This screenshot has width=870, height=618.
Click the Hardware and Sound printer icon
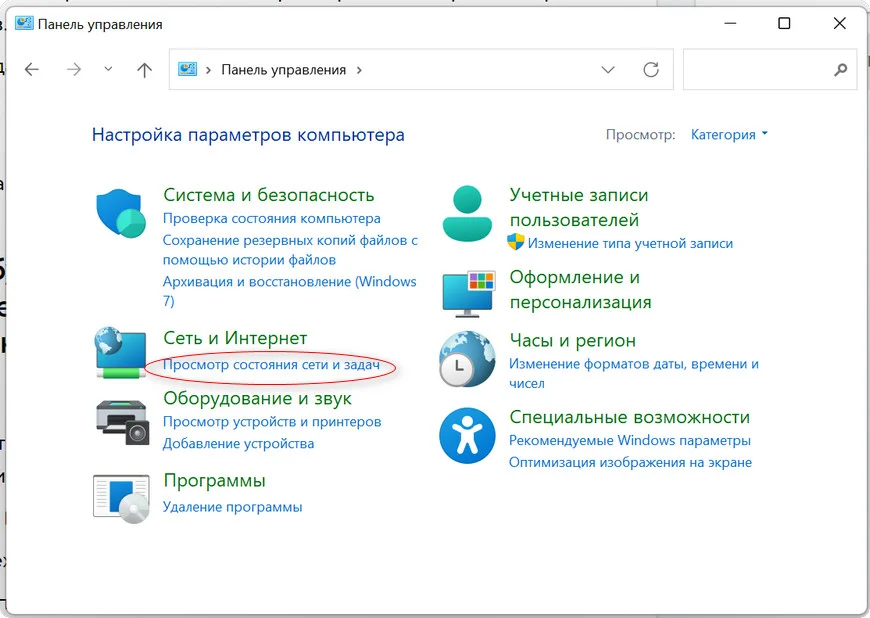[x=121, y=421]
